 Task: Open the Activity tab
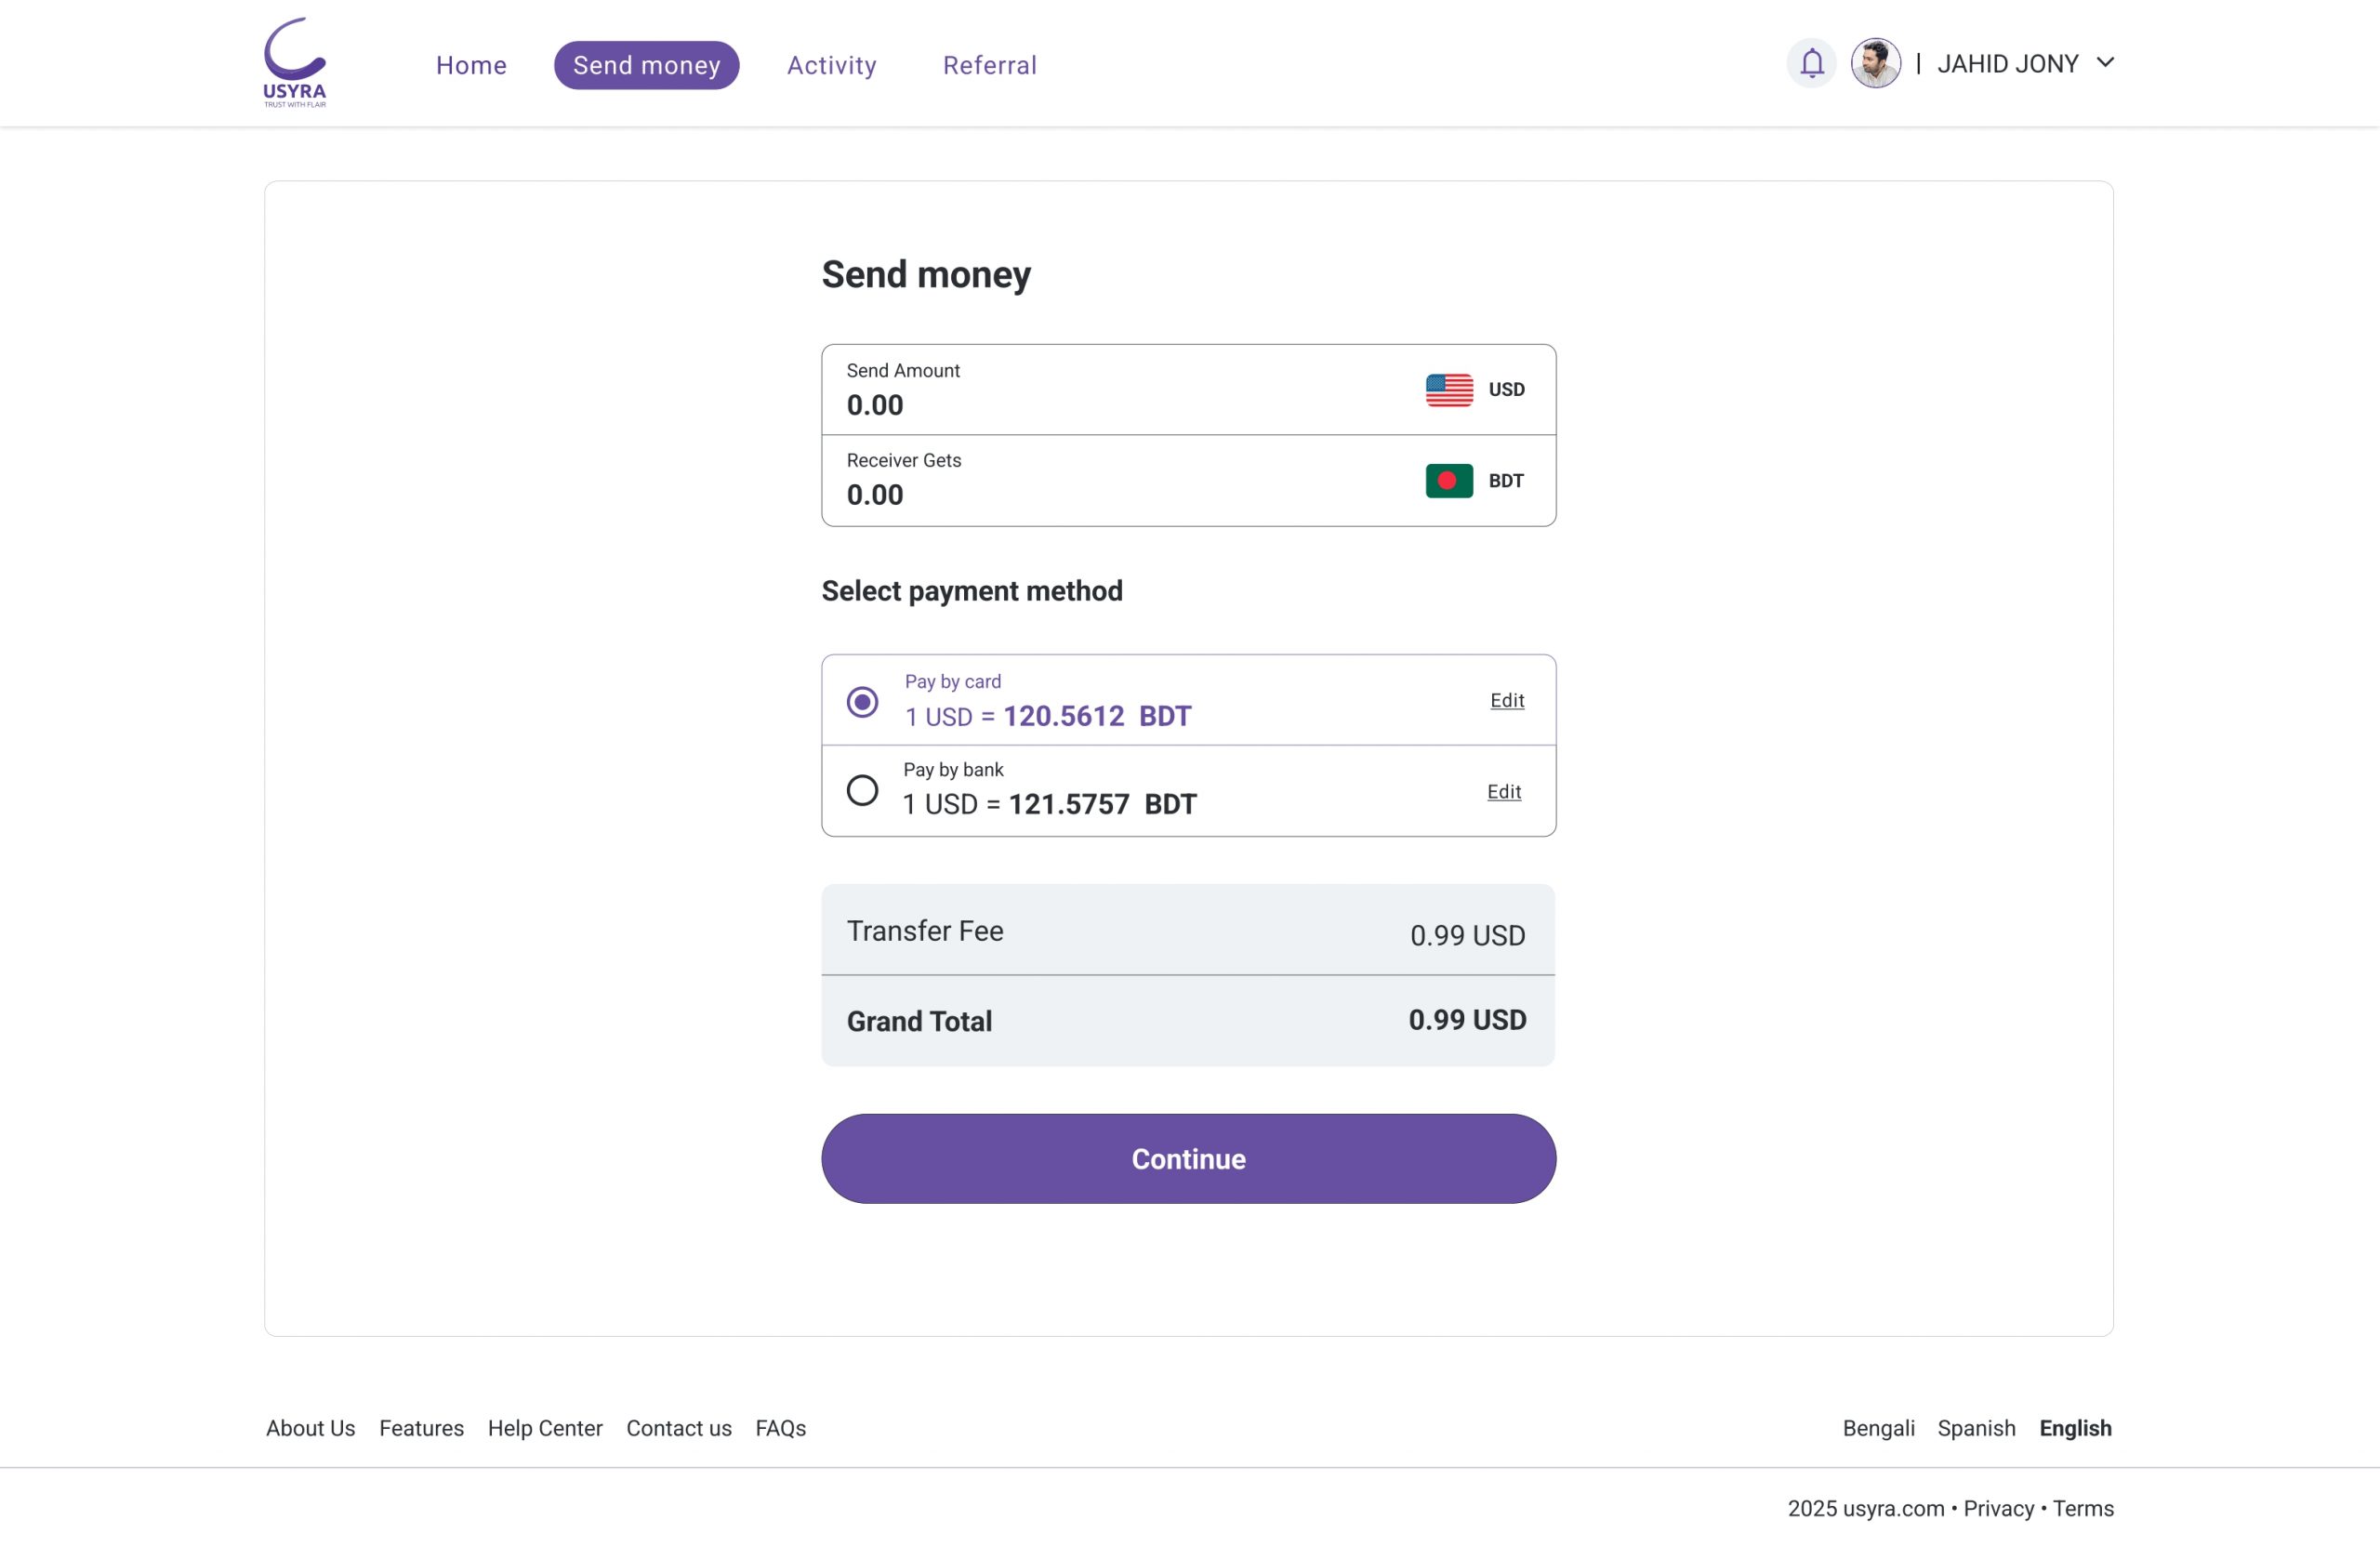[831, 65]
